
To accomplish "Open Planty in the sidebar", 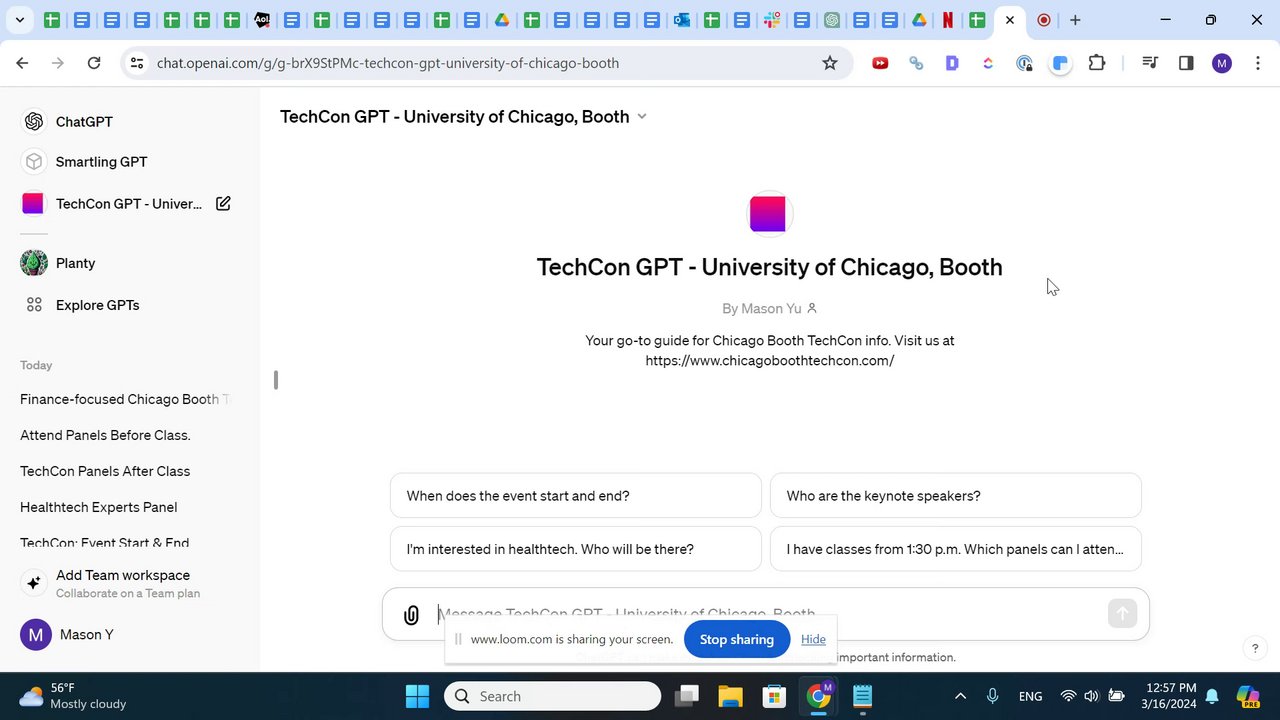I will click(130, 263).
